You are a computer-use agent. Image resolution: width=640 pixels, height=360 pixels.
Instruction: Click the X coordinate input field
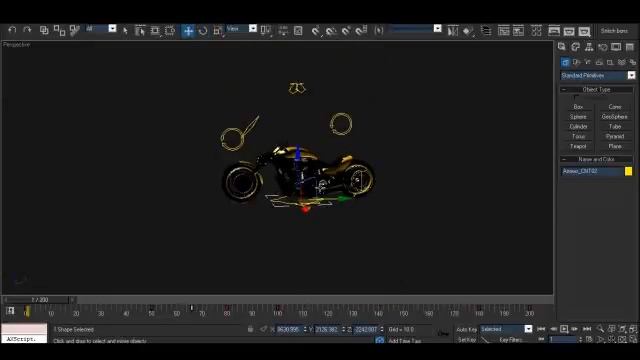pos(289,329)
